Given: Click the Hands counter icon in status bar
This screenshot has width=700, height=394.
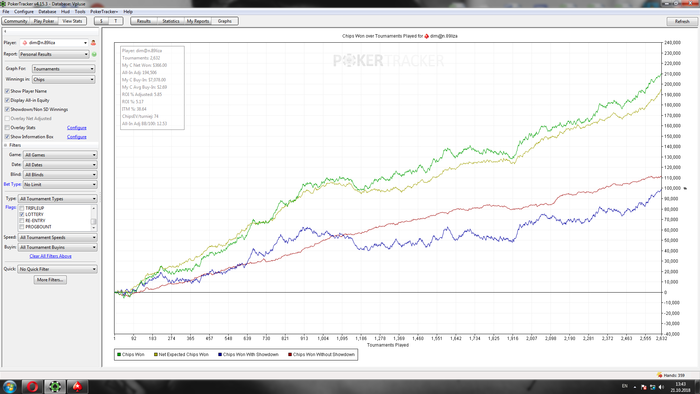Looking at the screenshot, I should click(659, 375).
